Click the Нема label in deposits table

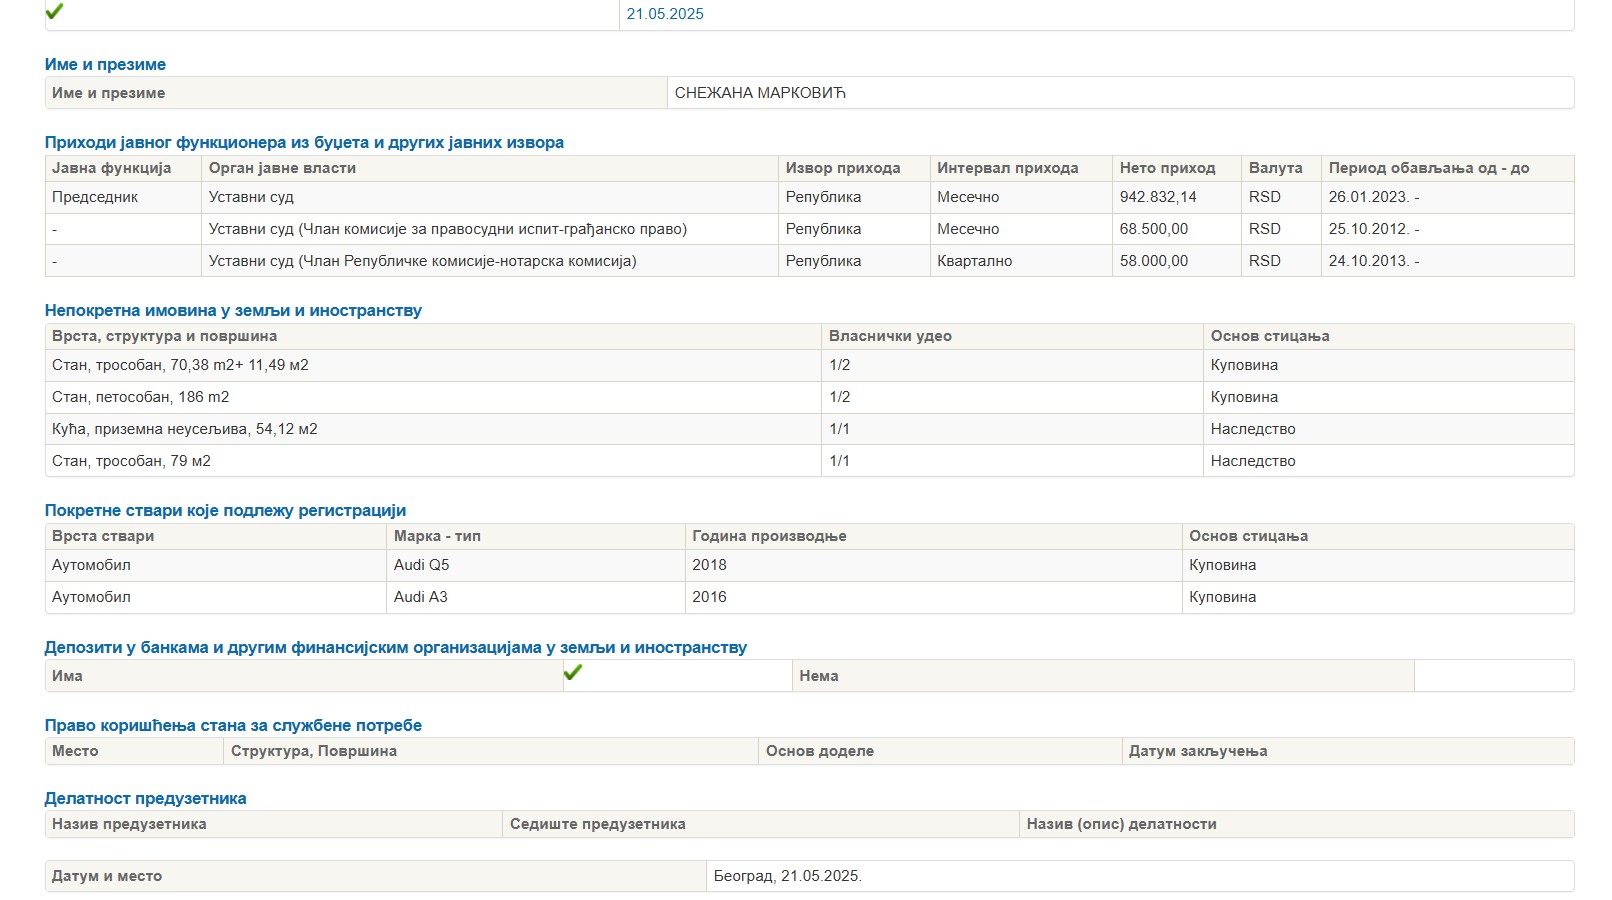pyautogui.click(x=819, y=676)
